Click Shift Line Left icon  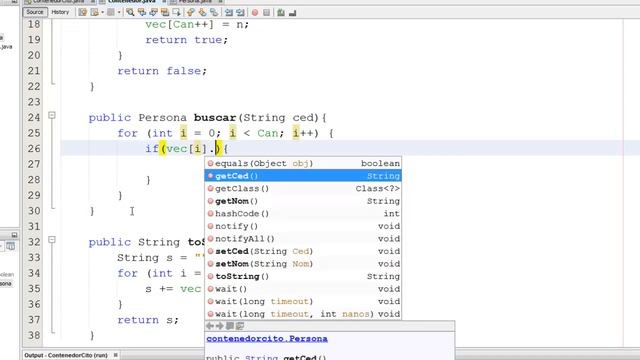click(x=229, y=13)
